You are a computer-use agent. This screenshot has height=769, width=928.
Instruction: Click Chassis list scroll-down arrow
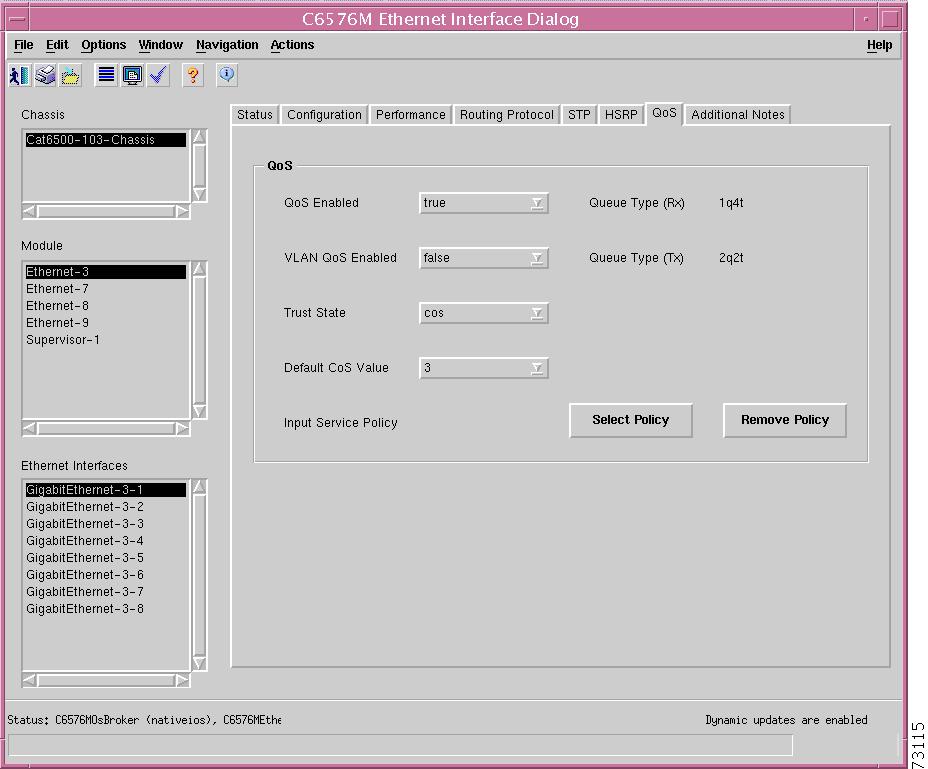pos(199,195)
